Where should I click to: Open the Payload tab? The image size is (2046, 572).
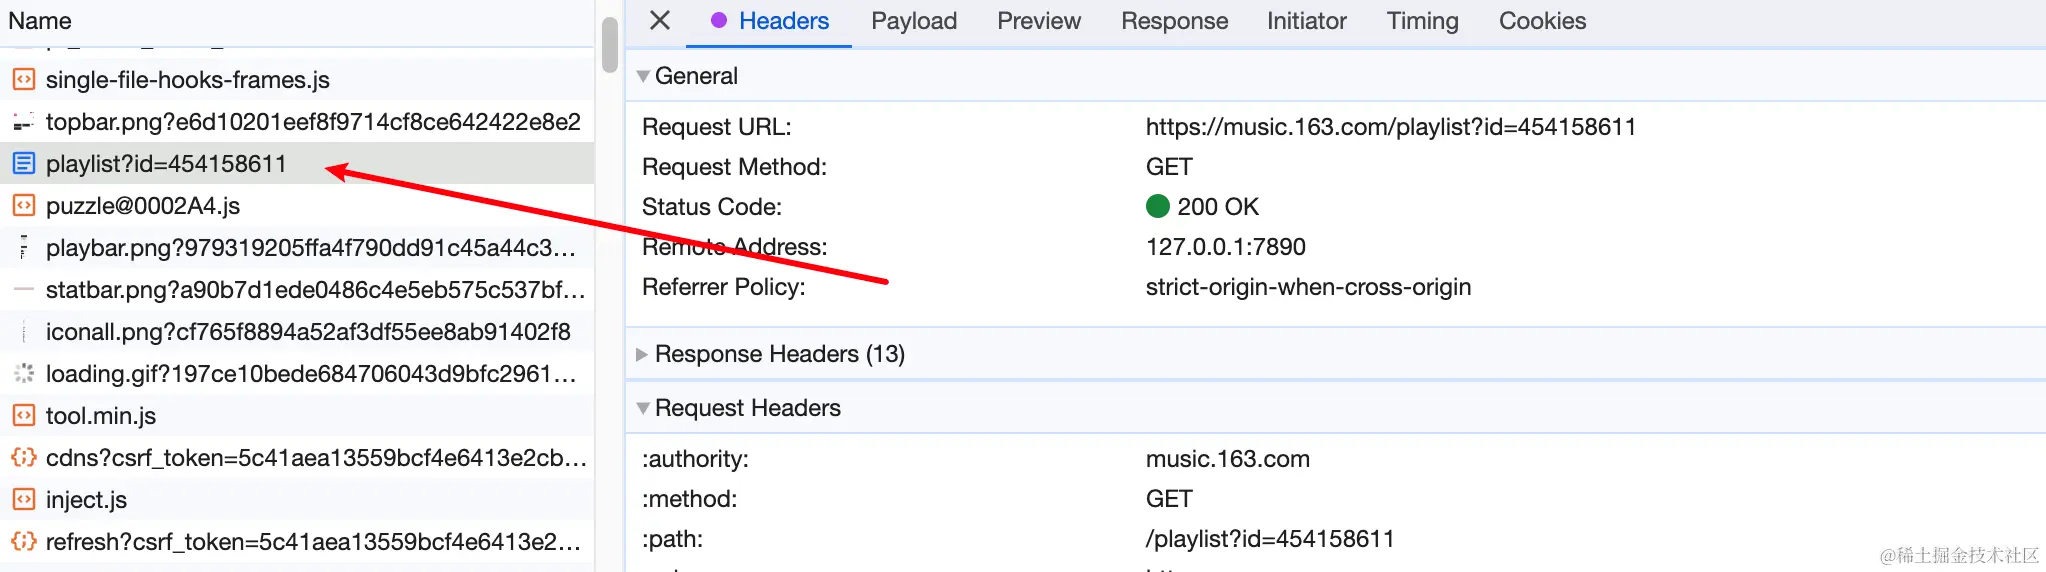pos(914,21)
